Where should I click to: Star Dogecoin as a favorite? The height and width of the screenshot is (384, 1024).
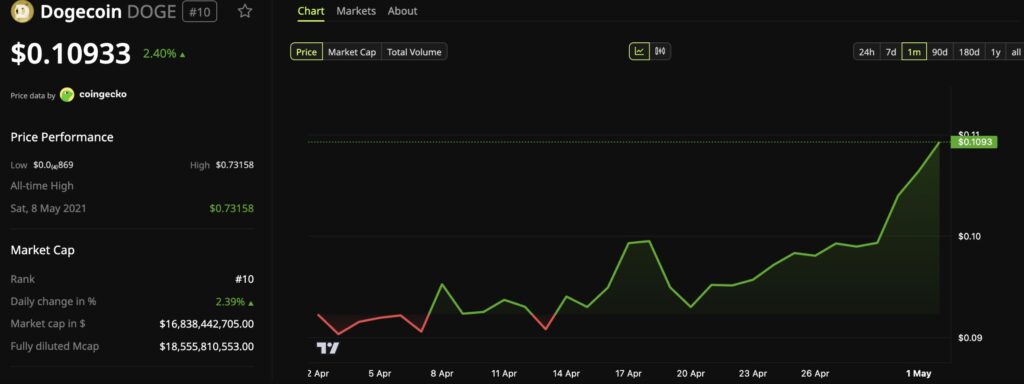245,11
